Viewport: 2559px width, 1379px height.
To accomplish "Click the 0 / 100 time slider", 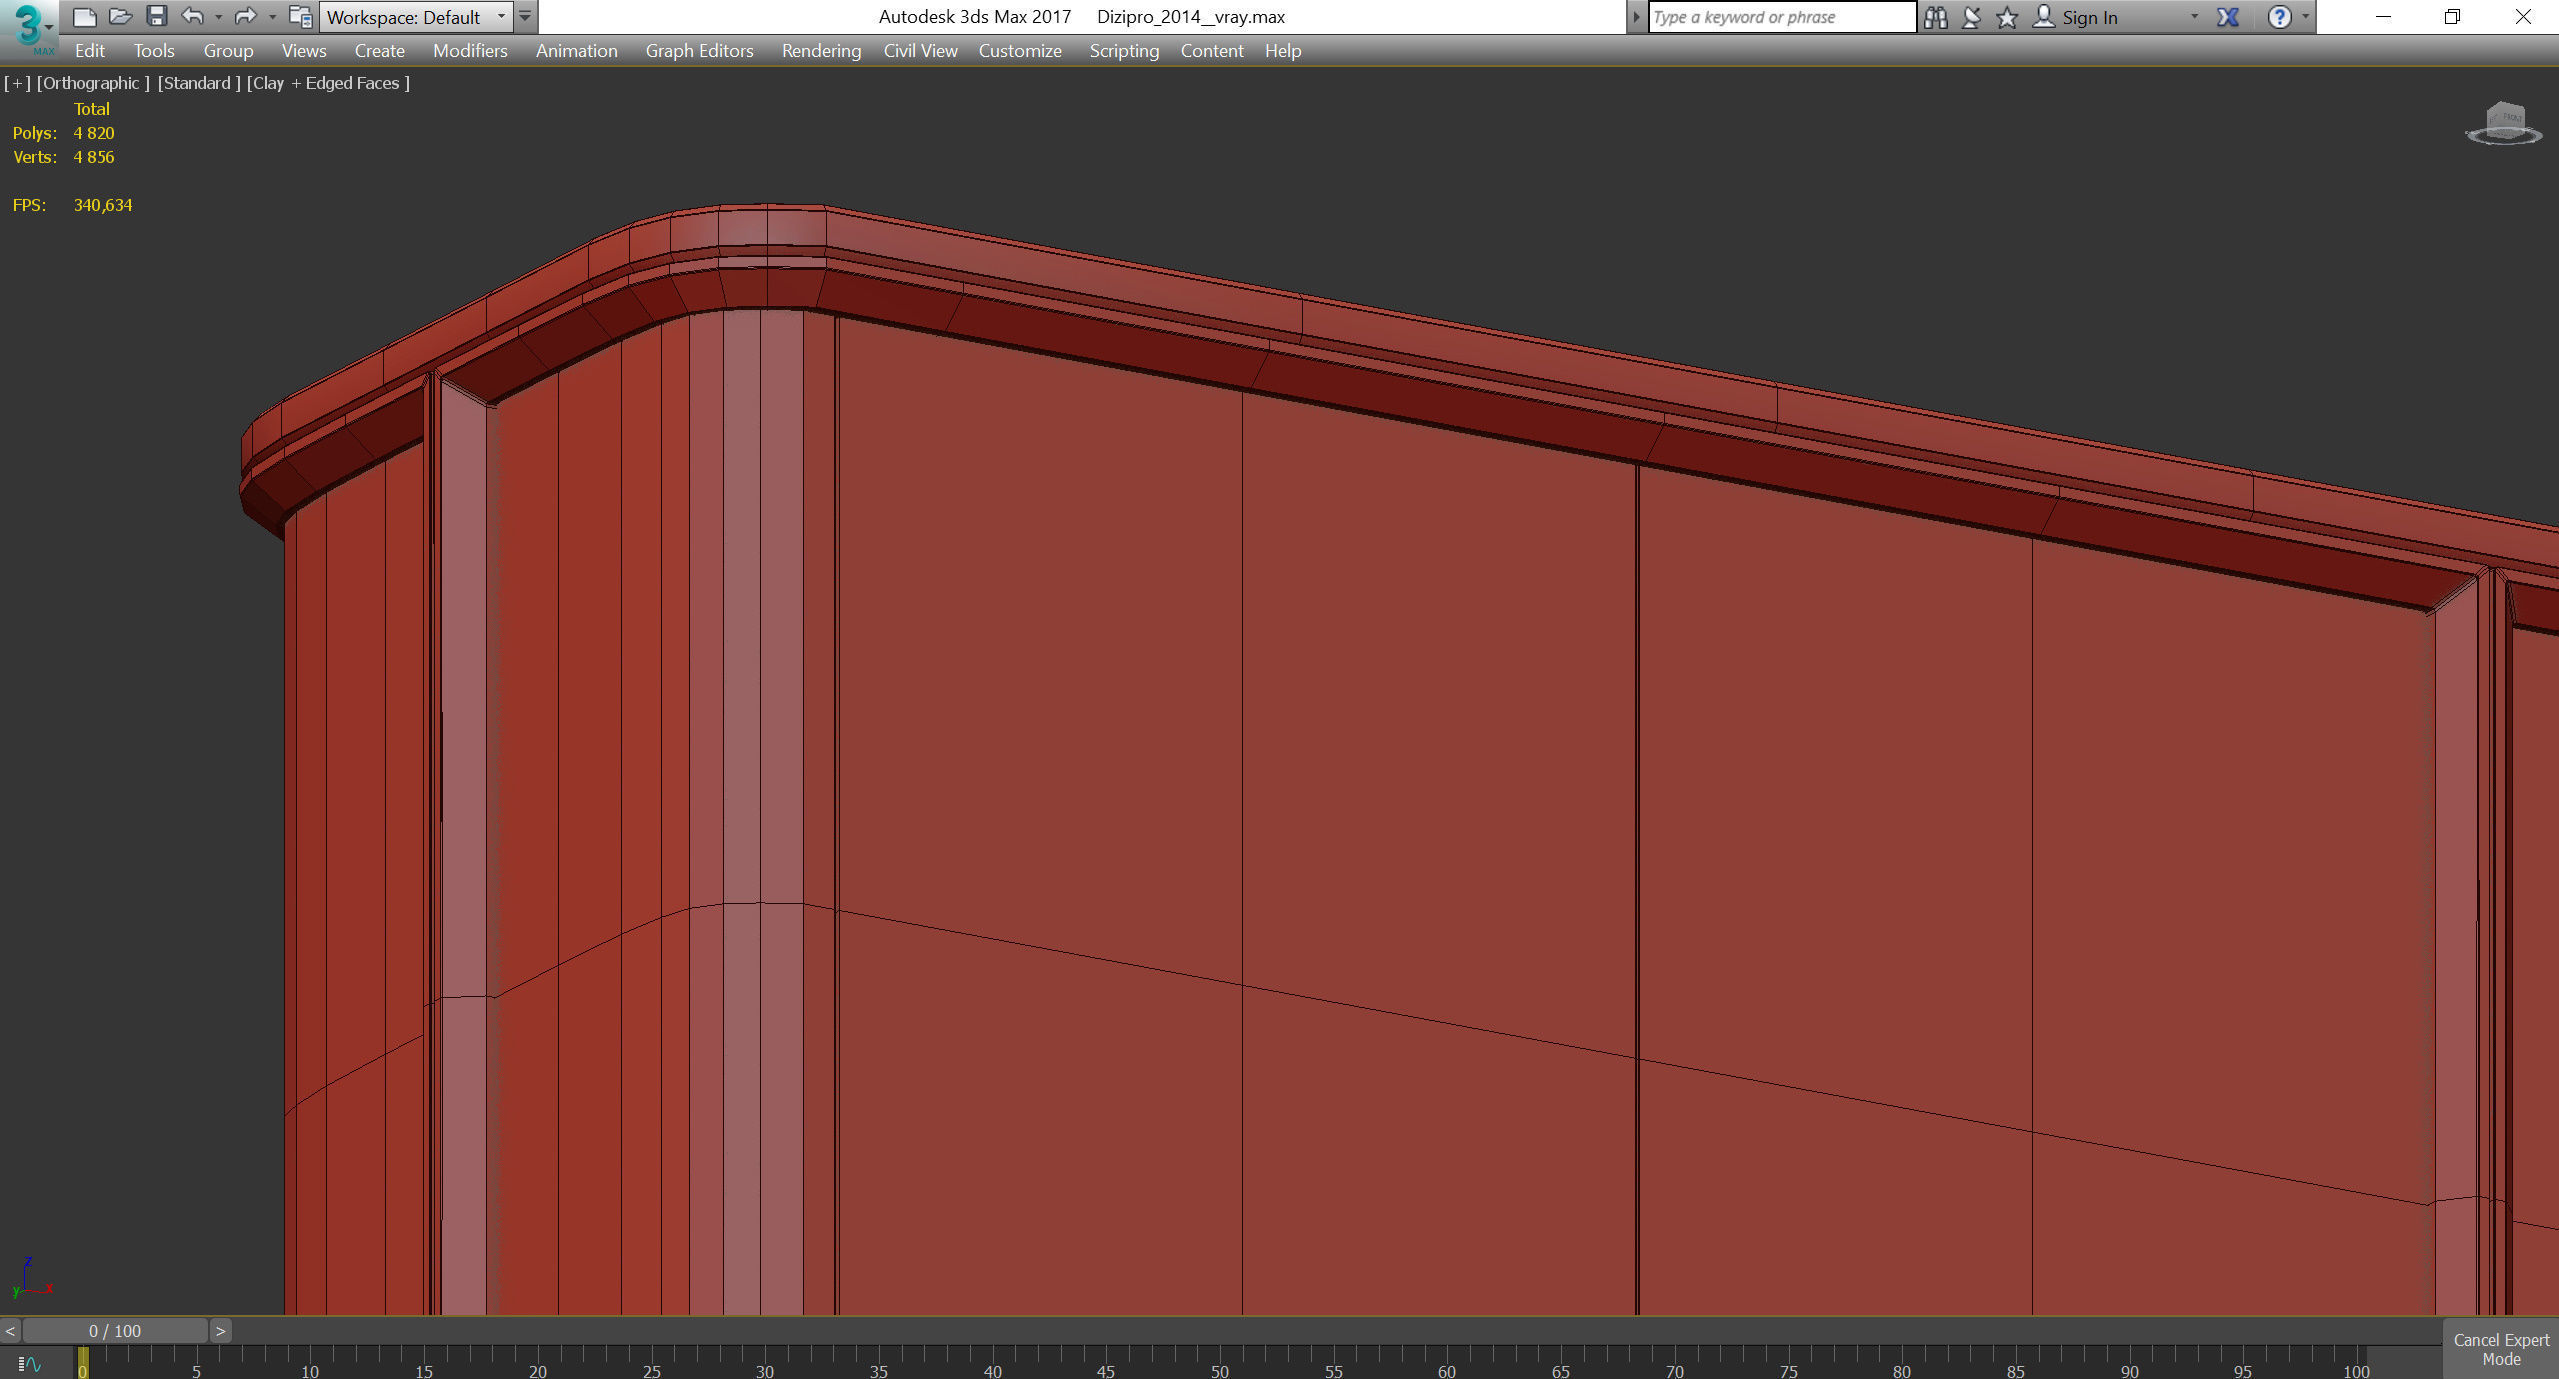I will [115, 1331].
